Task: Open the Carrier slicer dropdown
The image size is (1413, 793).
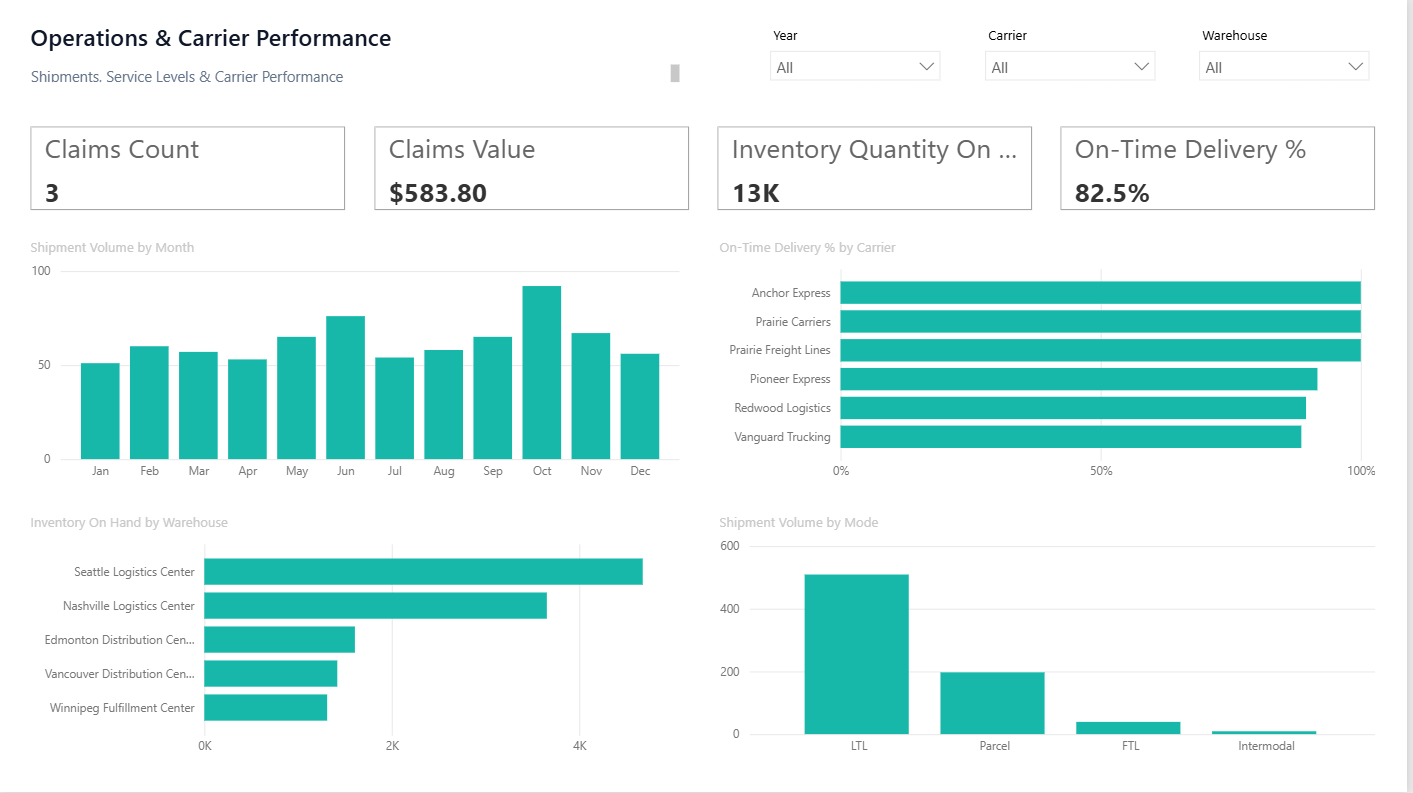Action: point(1070,67)
